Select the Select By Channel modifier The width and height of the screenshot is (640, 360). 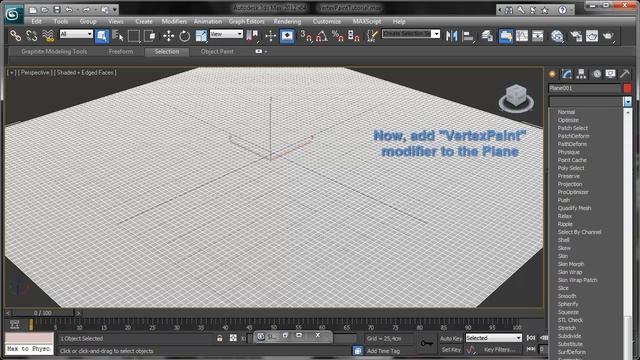[580, 232]
